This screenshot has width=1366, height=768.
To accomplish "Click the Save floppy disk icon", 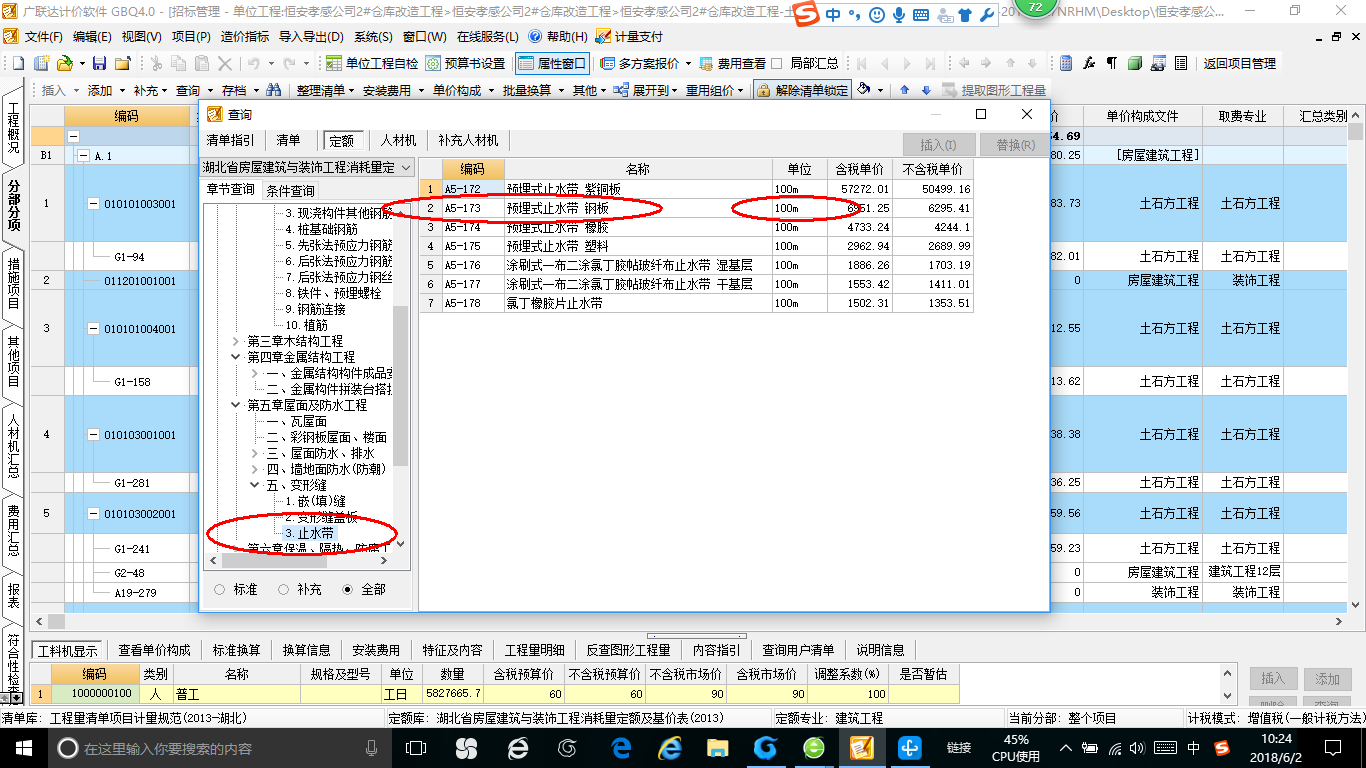I will click(99, 63).
